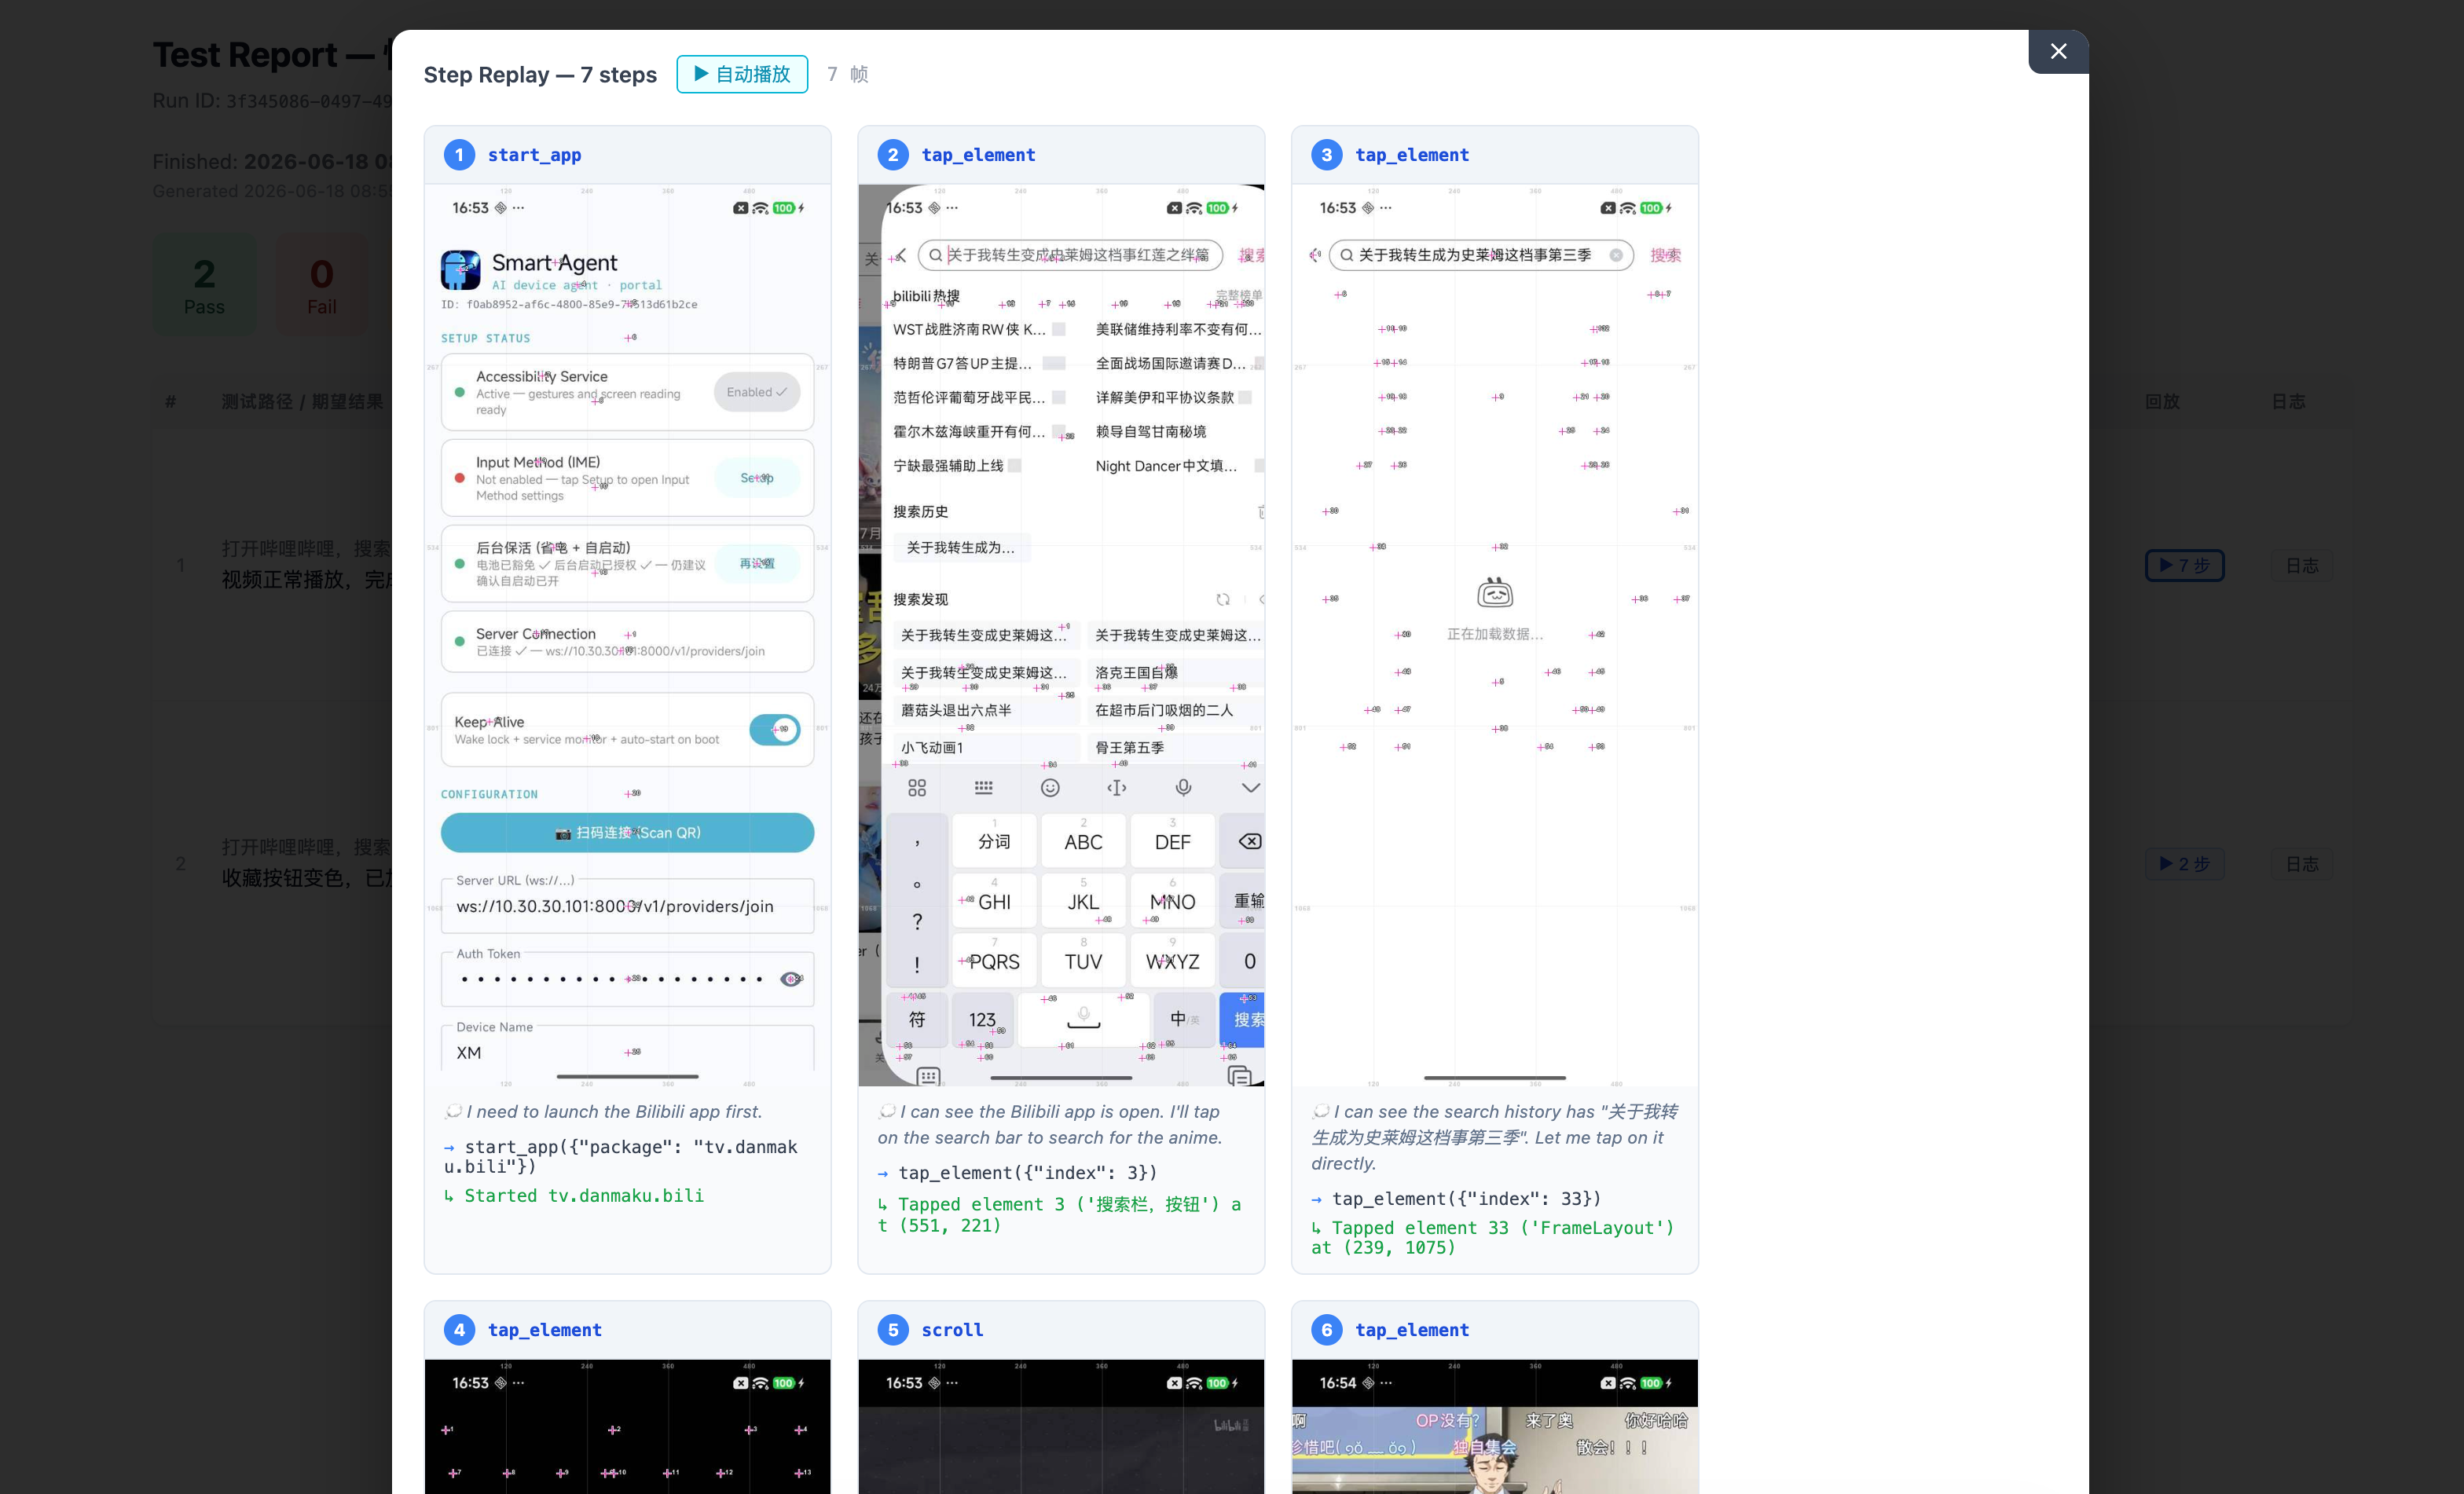Select hot search 宁缺最强辅助上线
Screen dimensions: 2464x1494
click(x=948, y=466)
